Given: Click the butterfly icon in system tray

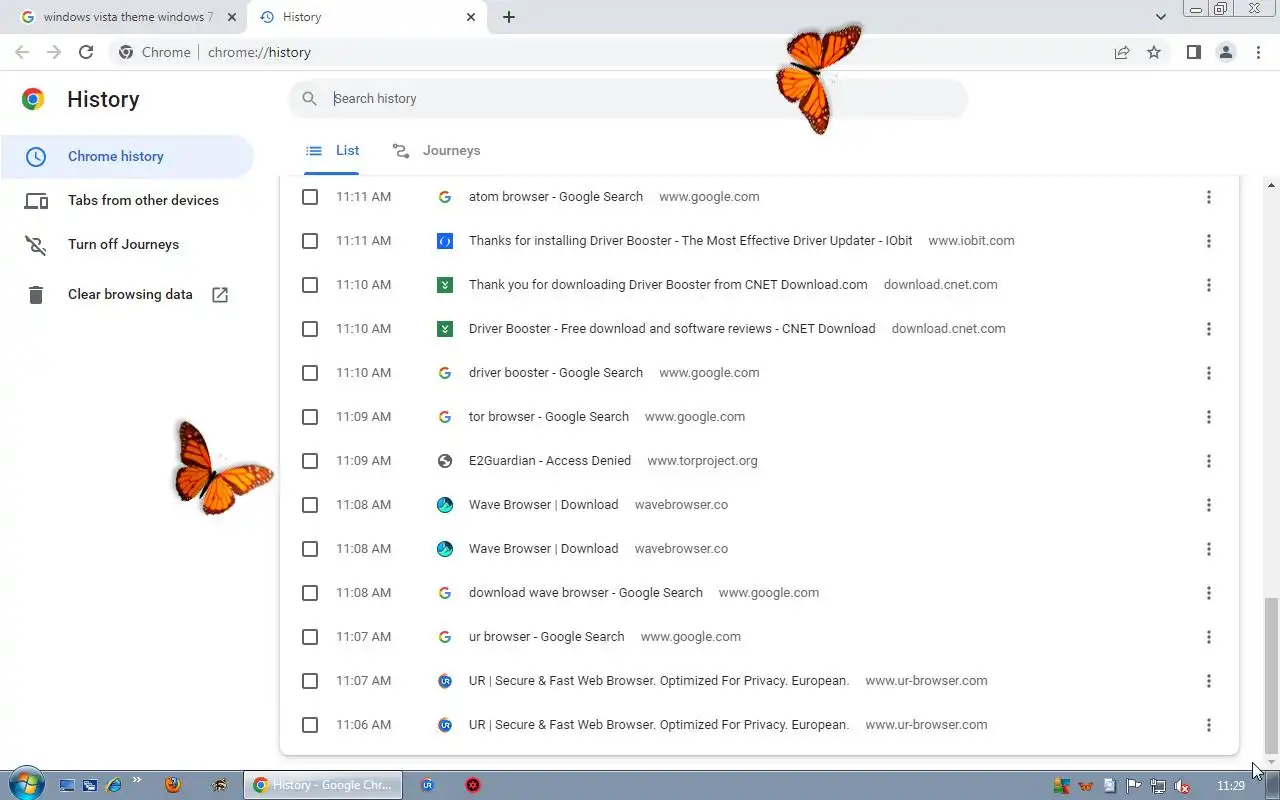Looking at the screenshot, I should [1085, 786].
